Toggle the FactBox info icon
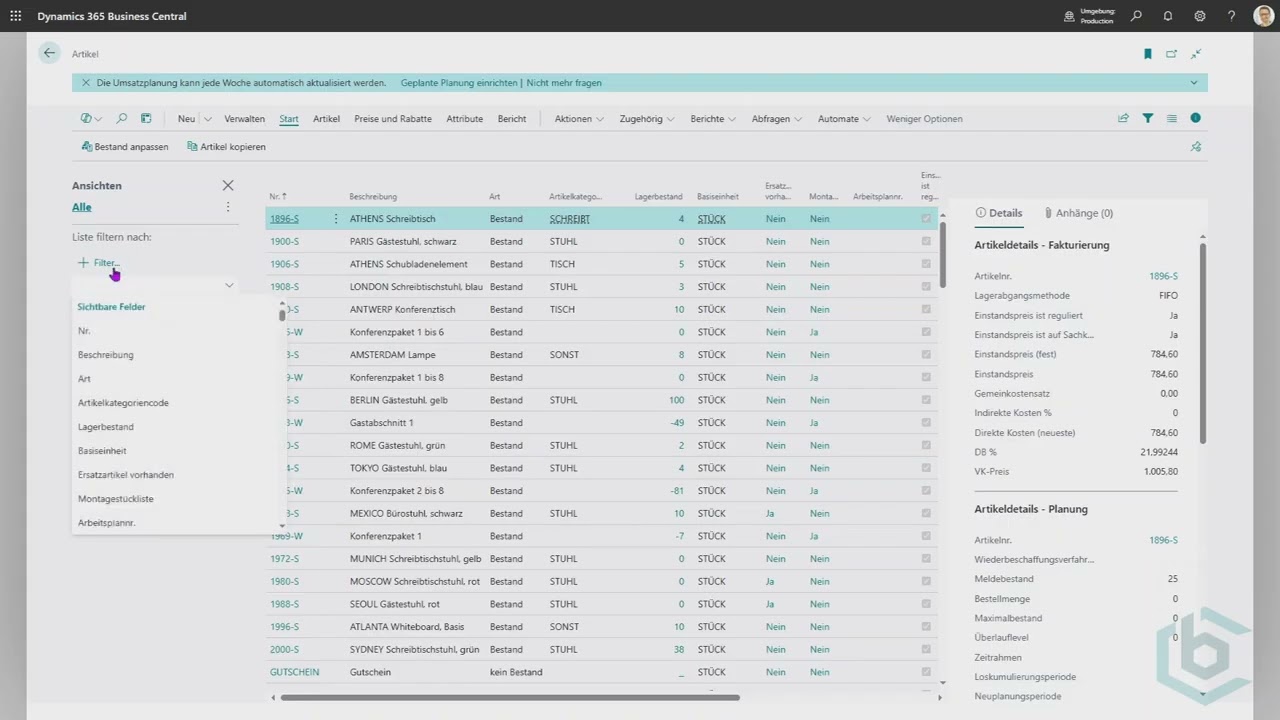The height and width of the screenshot is (720, 1280). 1195,118
